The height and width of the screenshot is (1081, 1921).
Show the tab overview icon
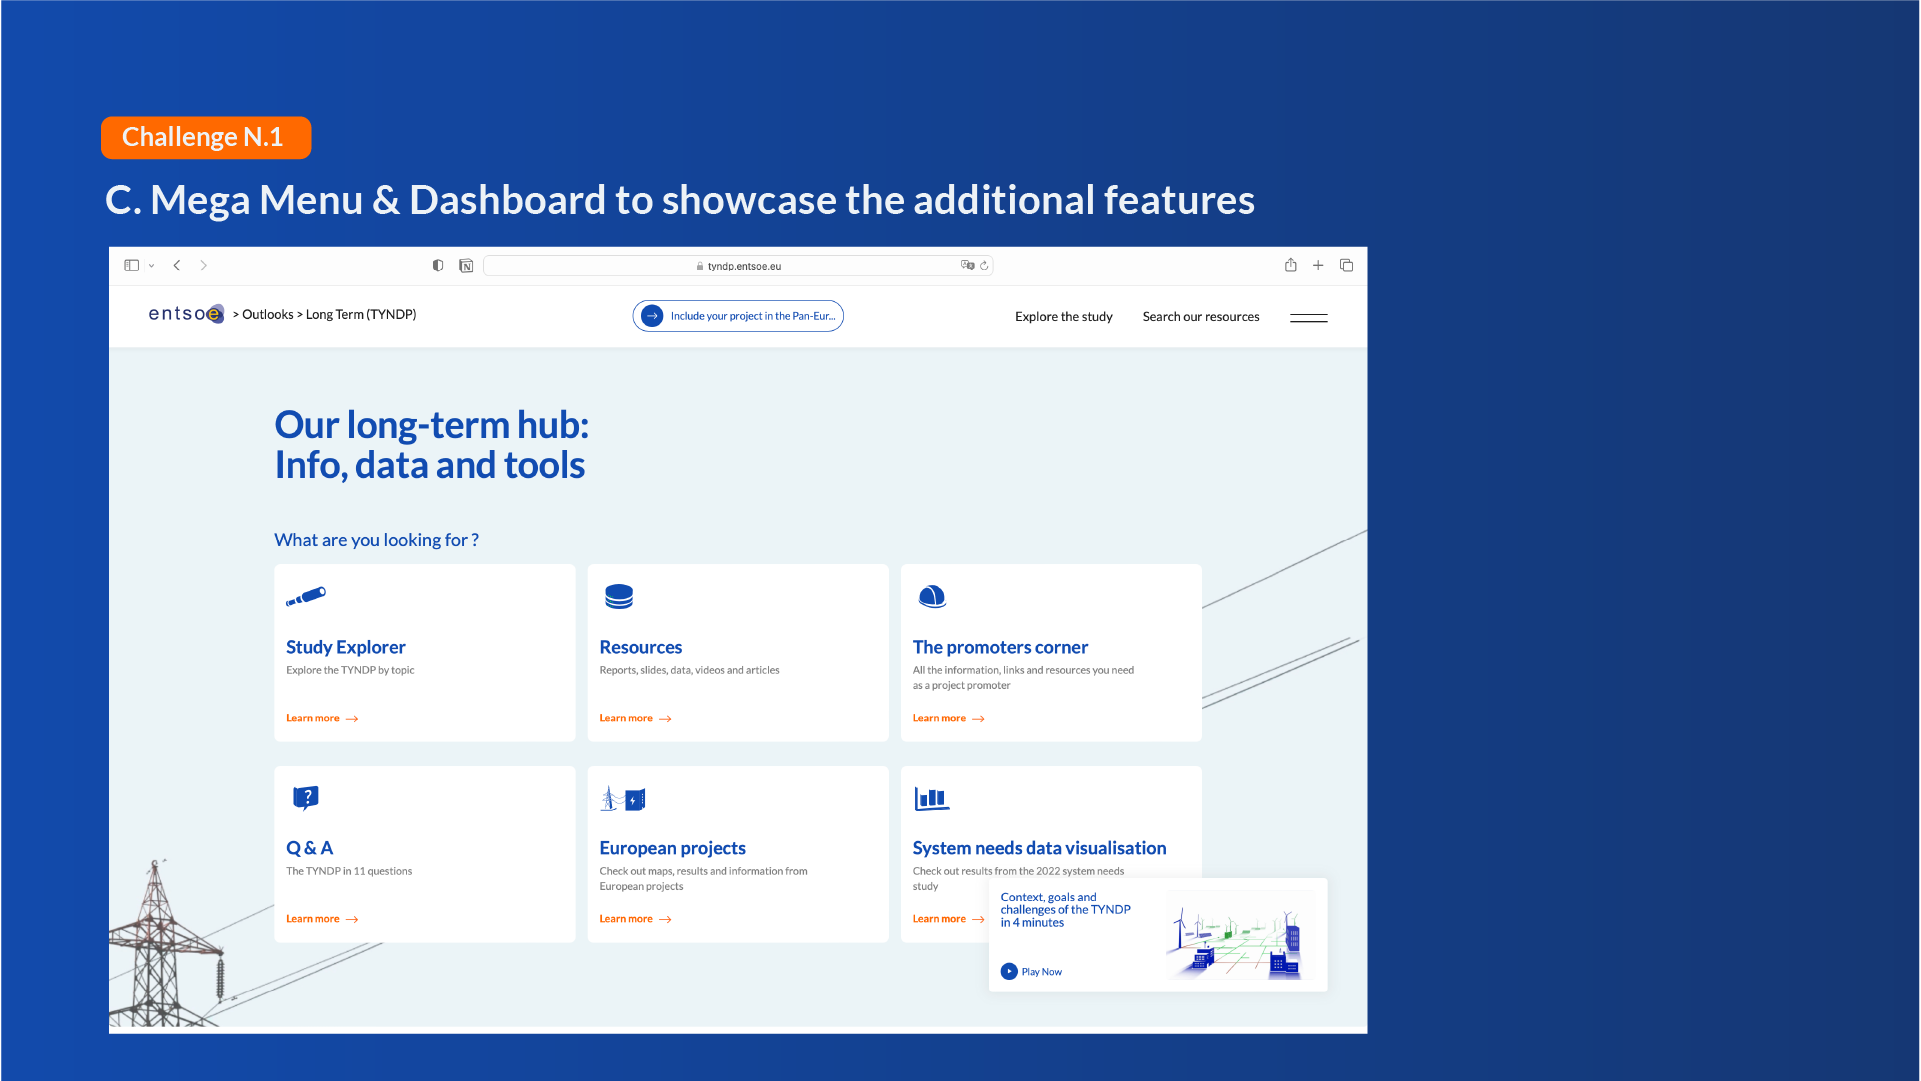coord(1347,266)
